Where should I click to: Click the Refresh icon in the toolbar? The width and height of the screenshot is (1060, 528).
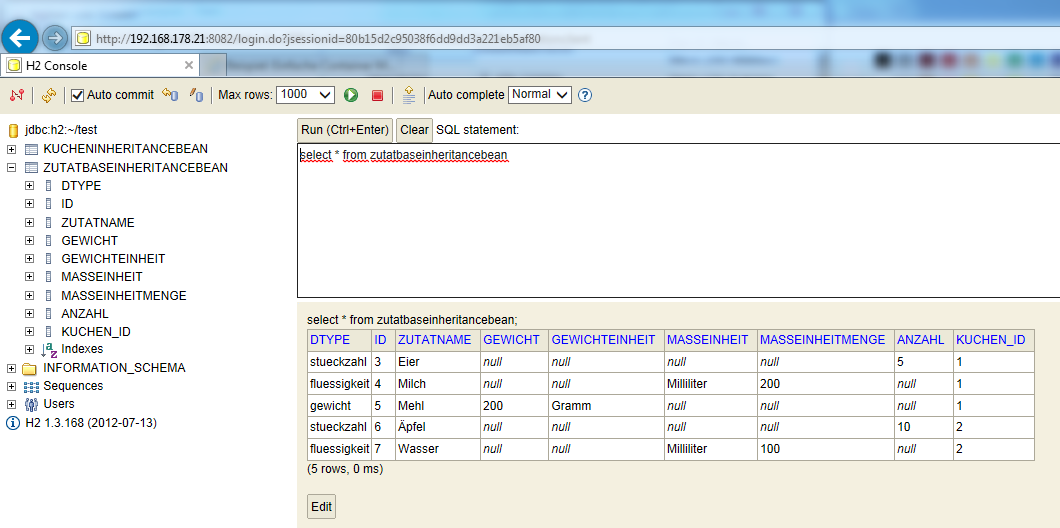(x=49, y=95)
